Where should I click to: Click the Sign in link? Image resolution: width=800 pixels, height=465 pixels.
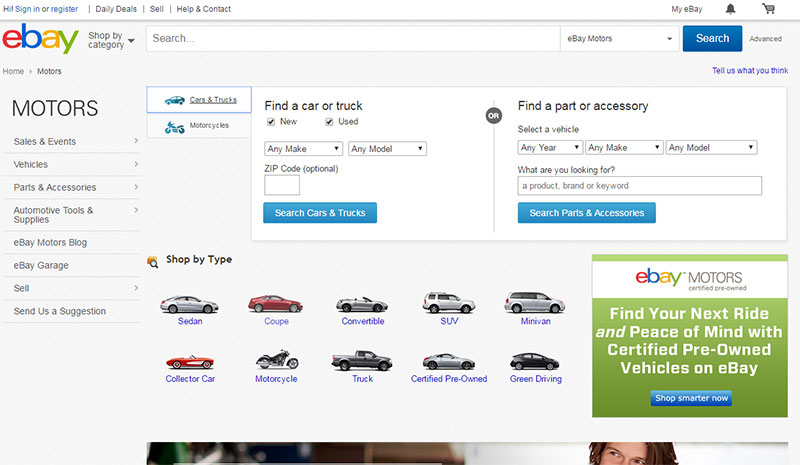[x=27, y=9]
